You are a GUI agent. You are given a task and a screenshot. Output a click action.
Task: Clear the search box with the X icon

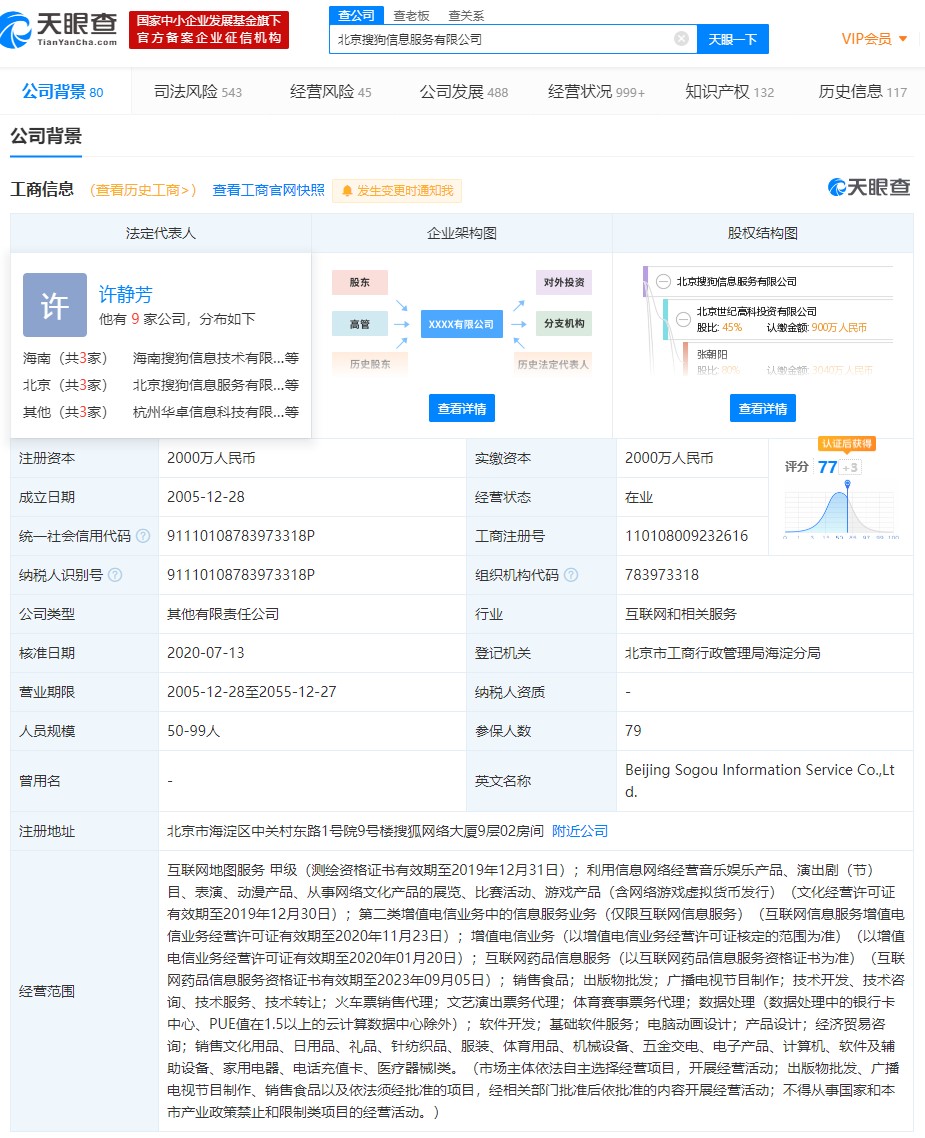(681, 38)
